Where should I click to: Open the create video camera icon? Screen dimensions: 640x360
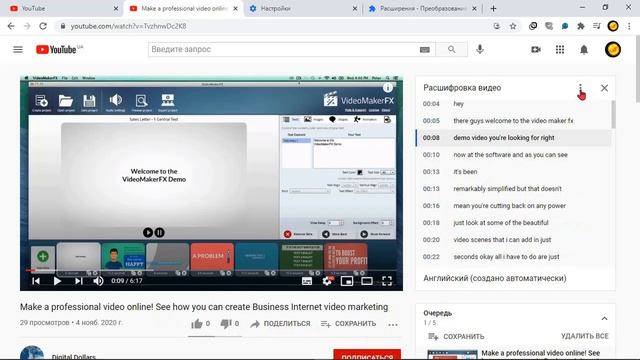[x=536, y=49]
